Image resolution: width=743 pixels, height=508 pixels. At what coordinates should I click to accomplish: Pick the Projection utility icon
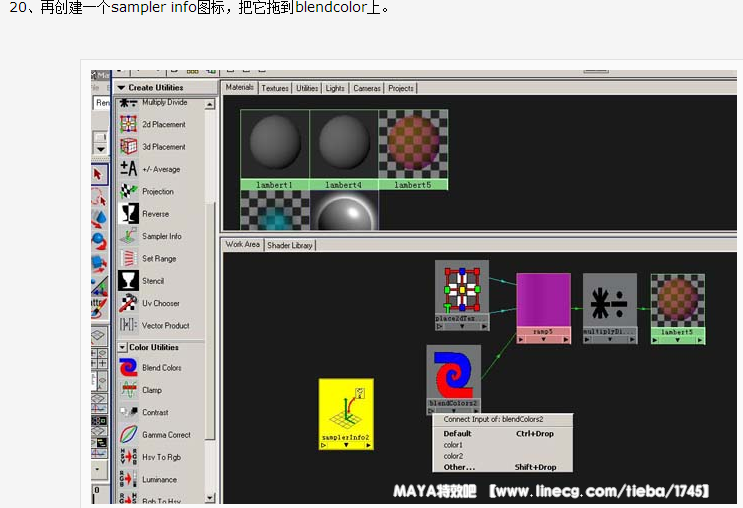tap(129, 192)
